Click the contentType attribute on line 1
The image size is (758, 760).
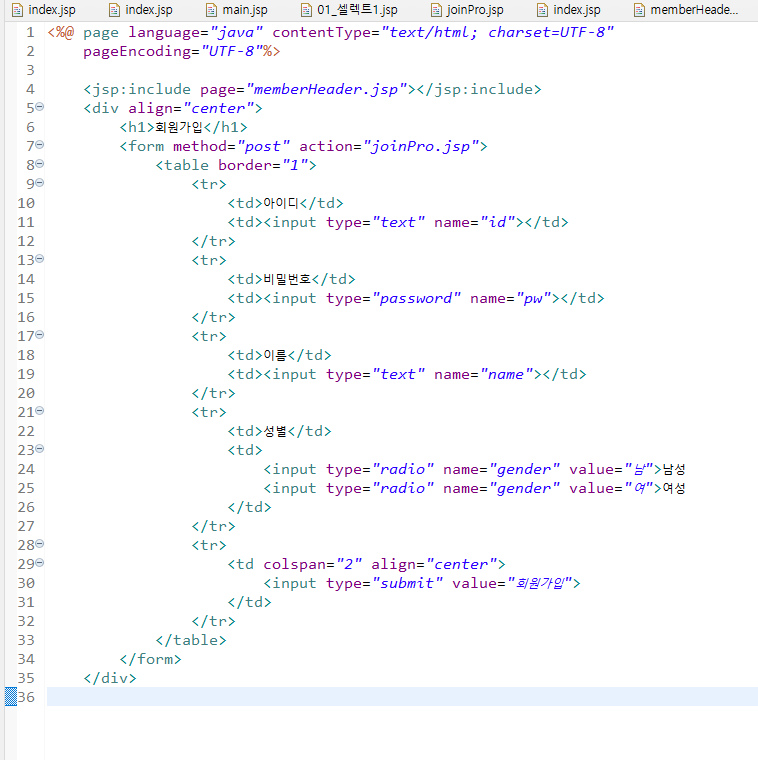[442, 32]
